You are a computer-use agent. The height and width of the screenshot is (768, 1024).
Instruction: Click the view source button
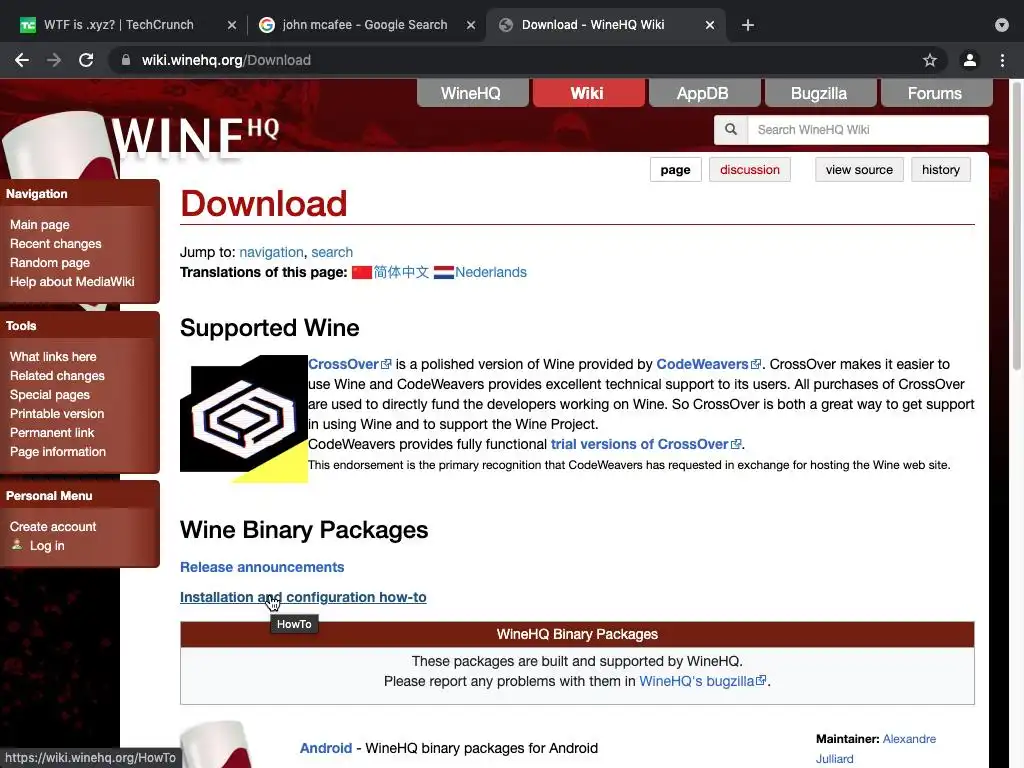(x=859, y=170)
